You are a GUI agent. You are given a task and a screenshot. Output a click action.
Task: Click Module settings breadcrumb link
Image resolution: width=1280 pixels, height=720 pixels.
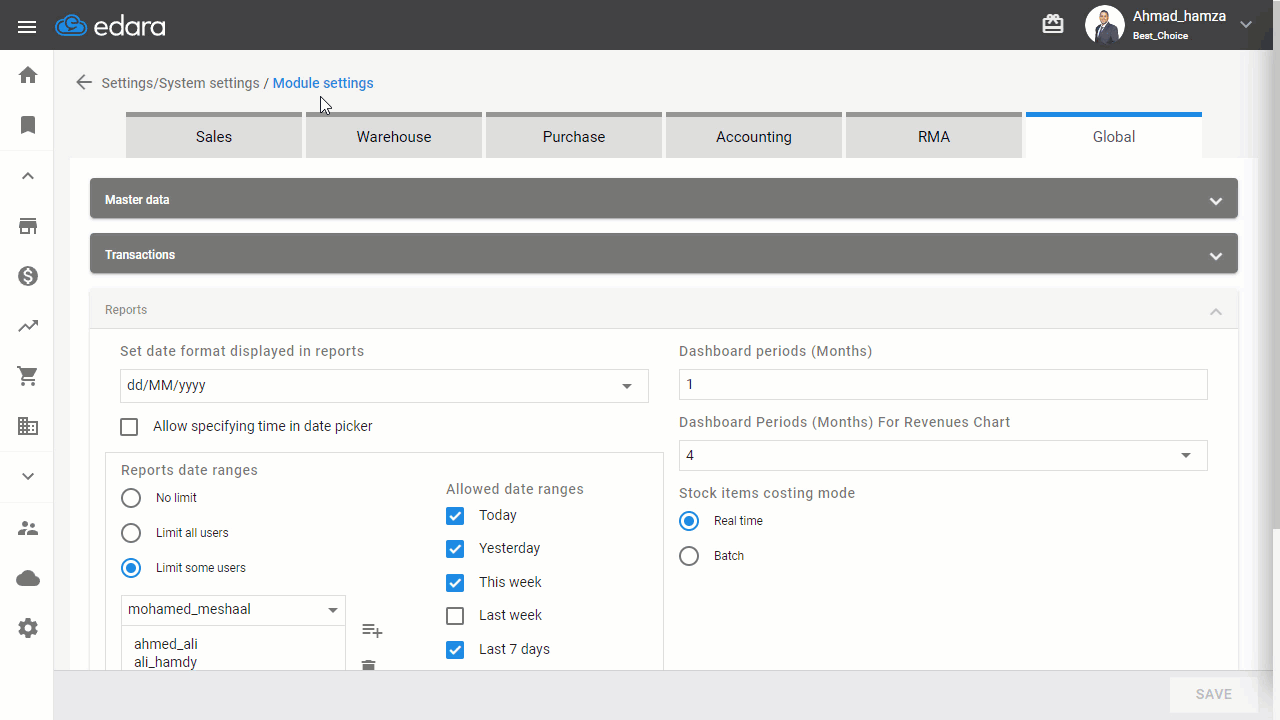click(323, 83)
